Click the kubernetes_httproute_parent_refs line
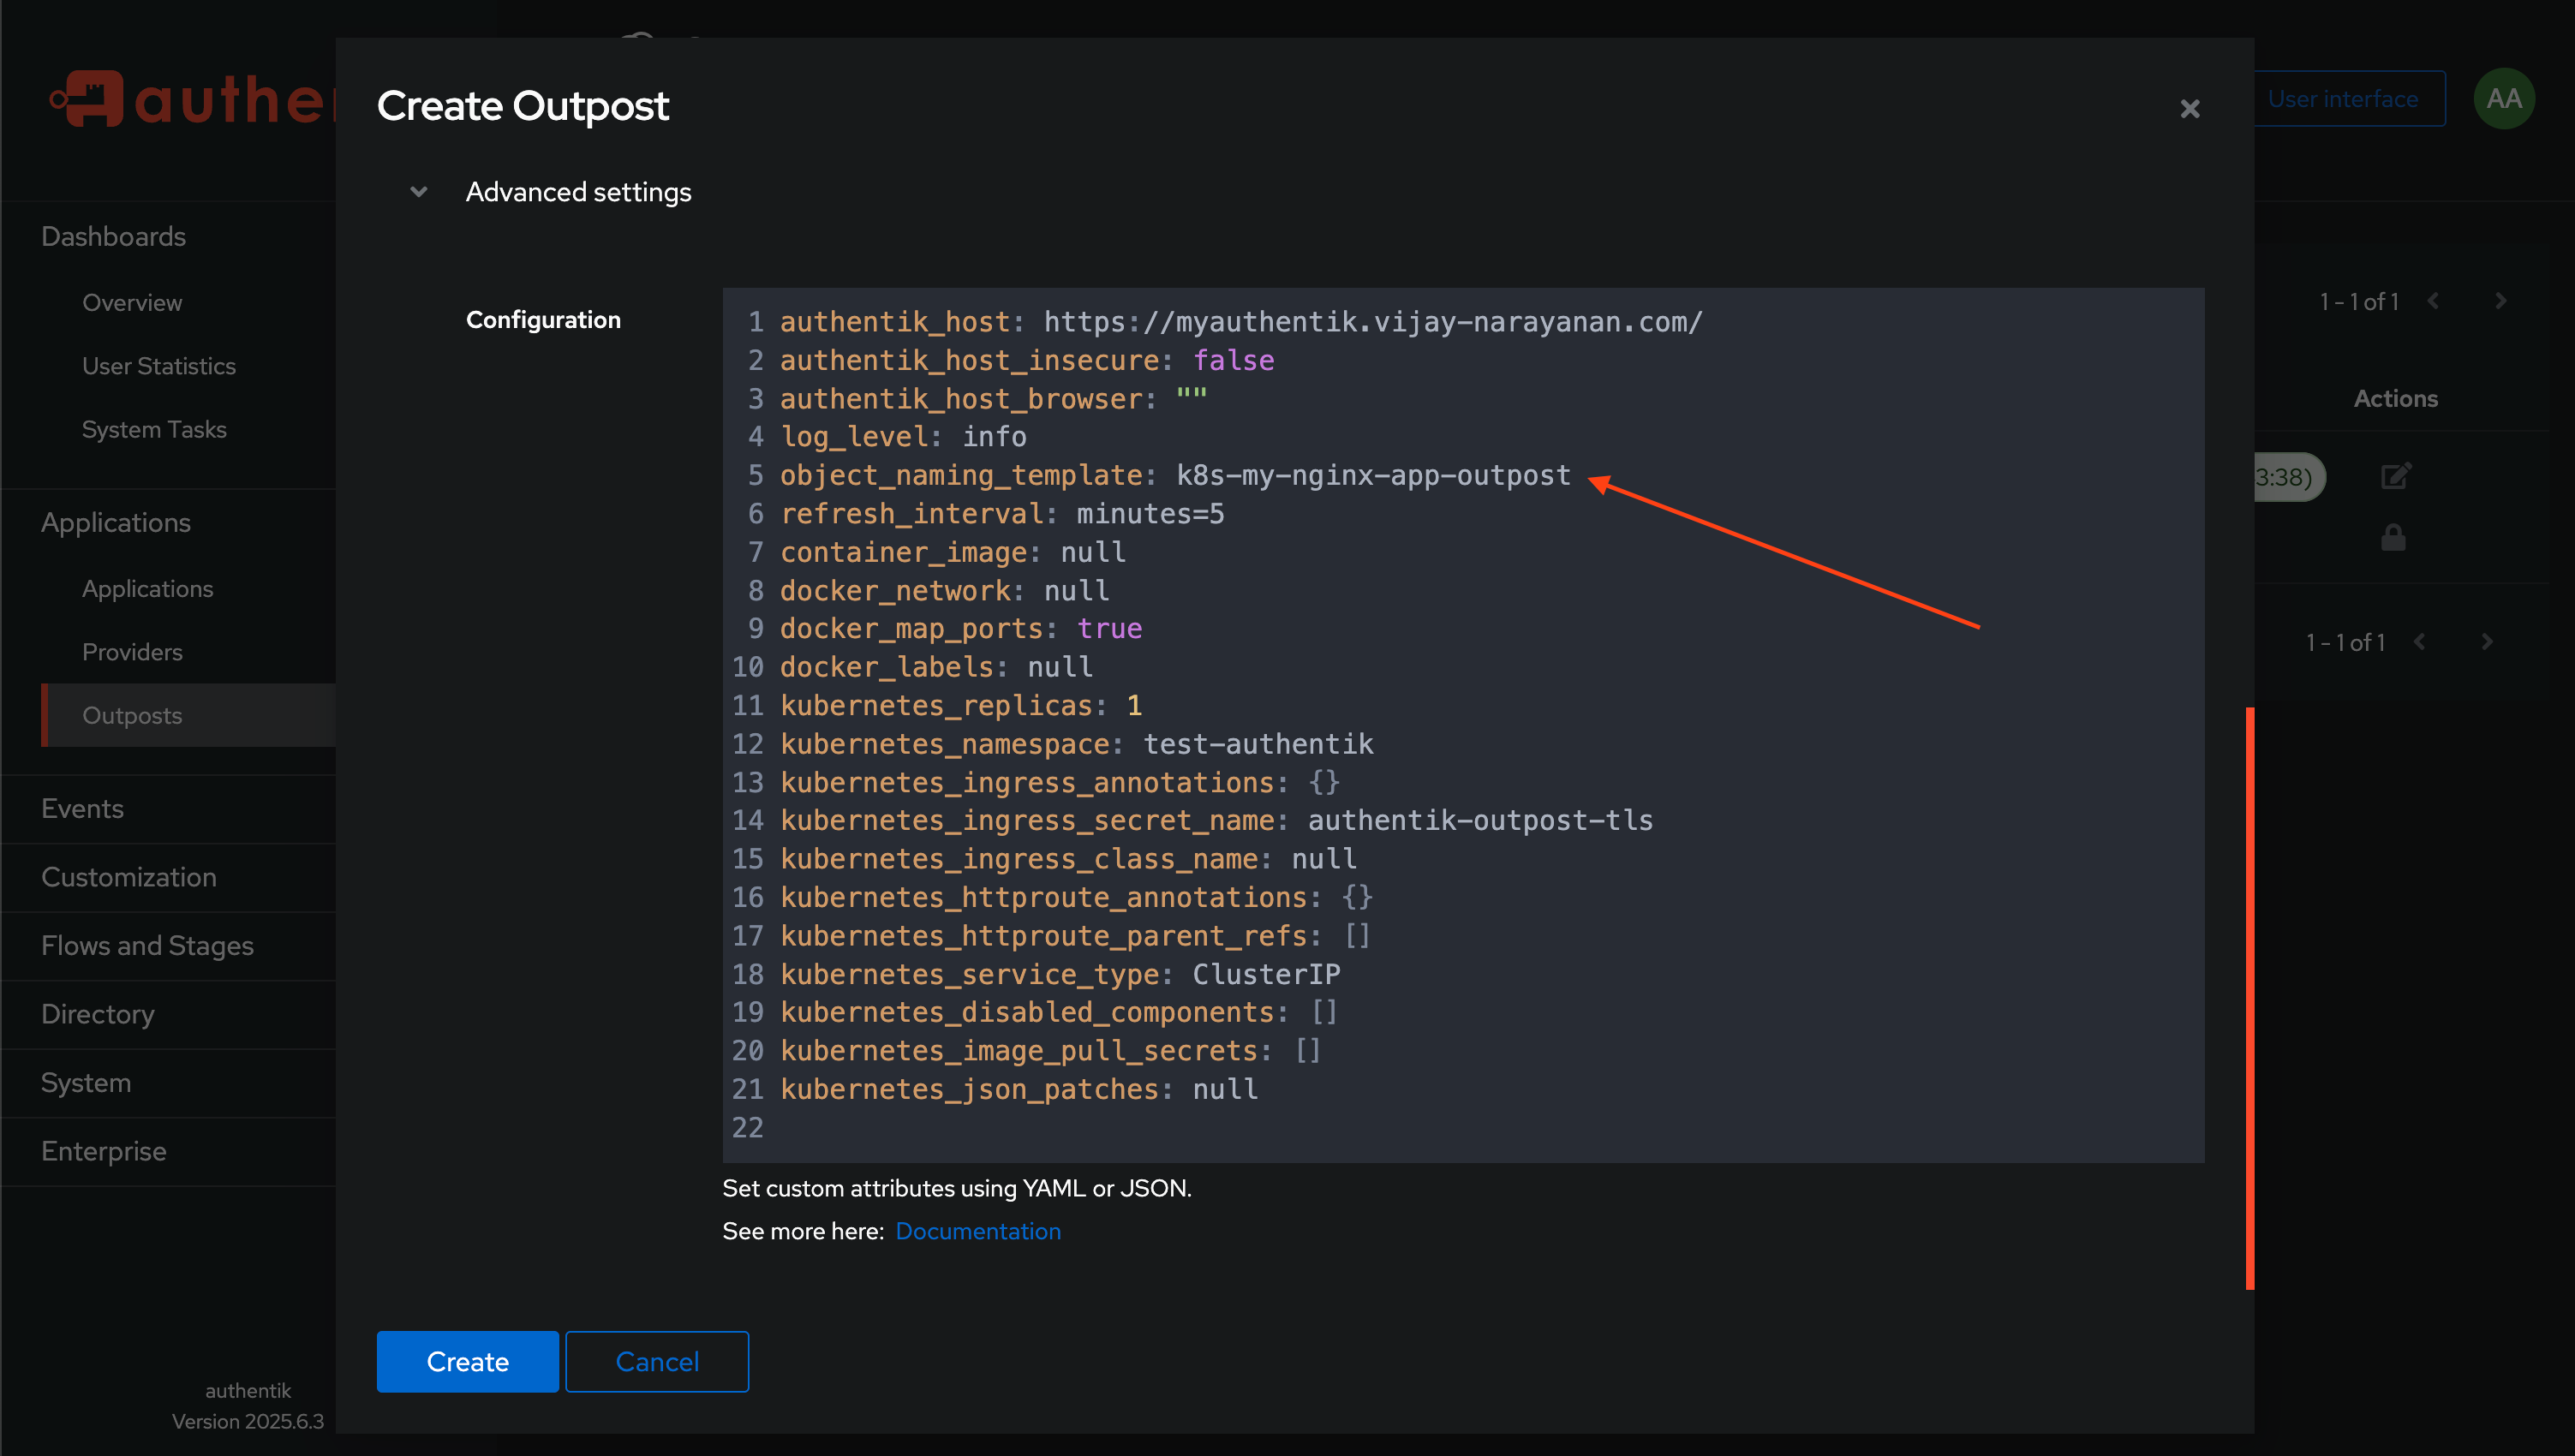 point(1075,936)
